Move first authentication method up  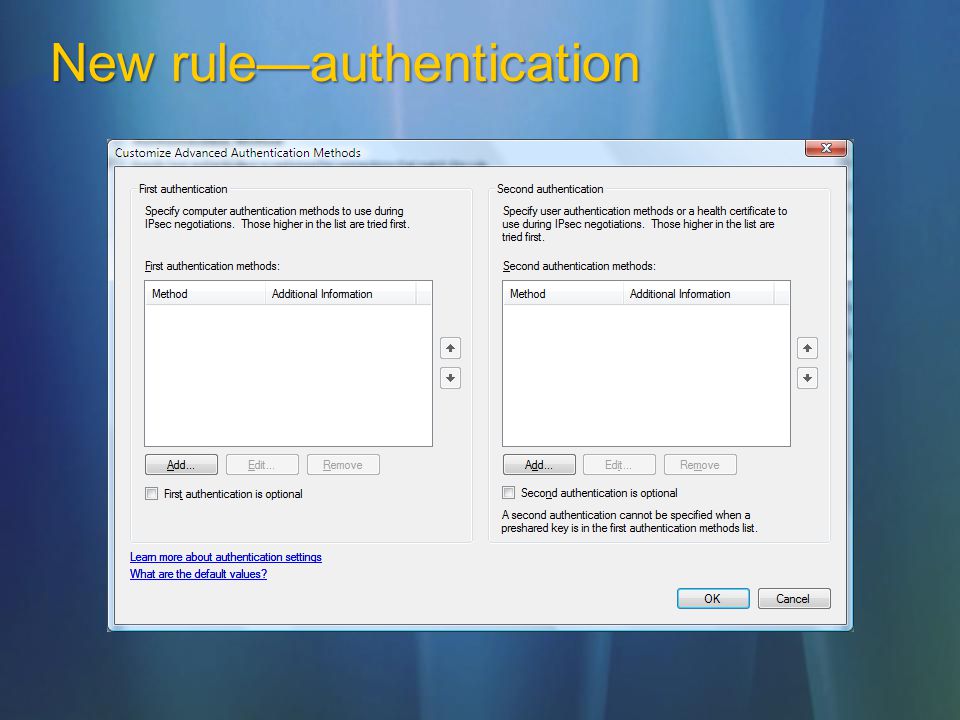450,348
